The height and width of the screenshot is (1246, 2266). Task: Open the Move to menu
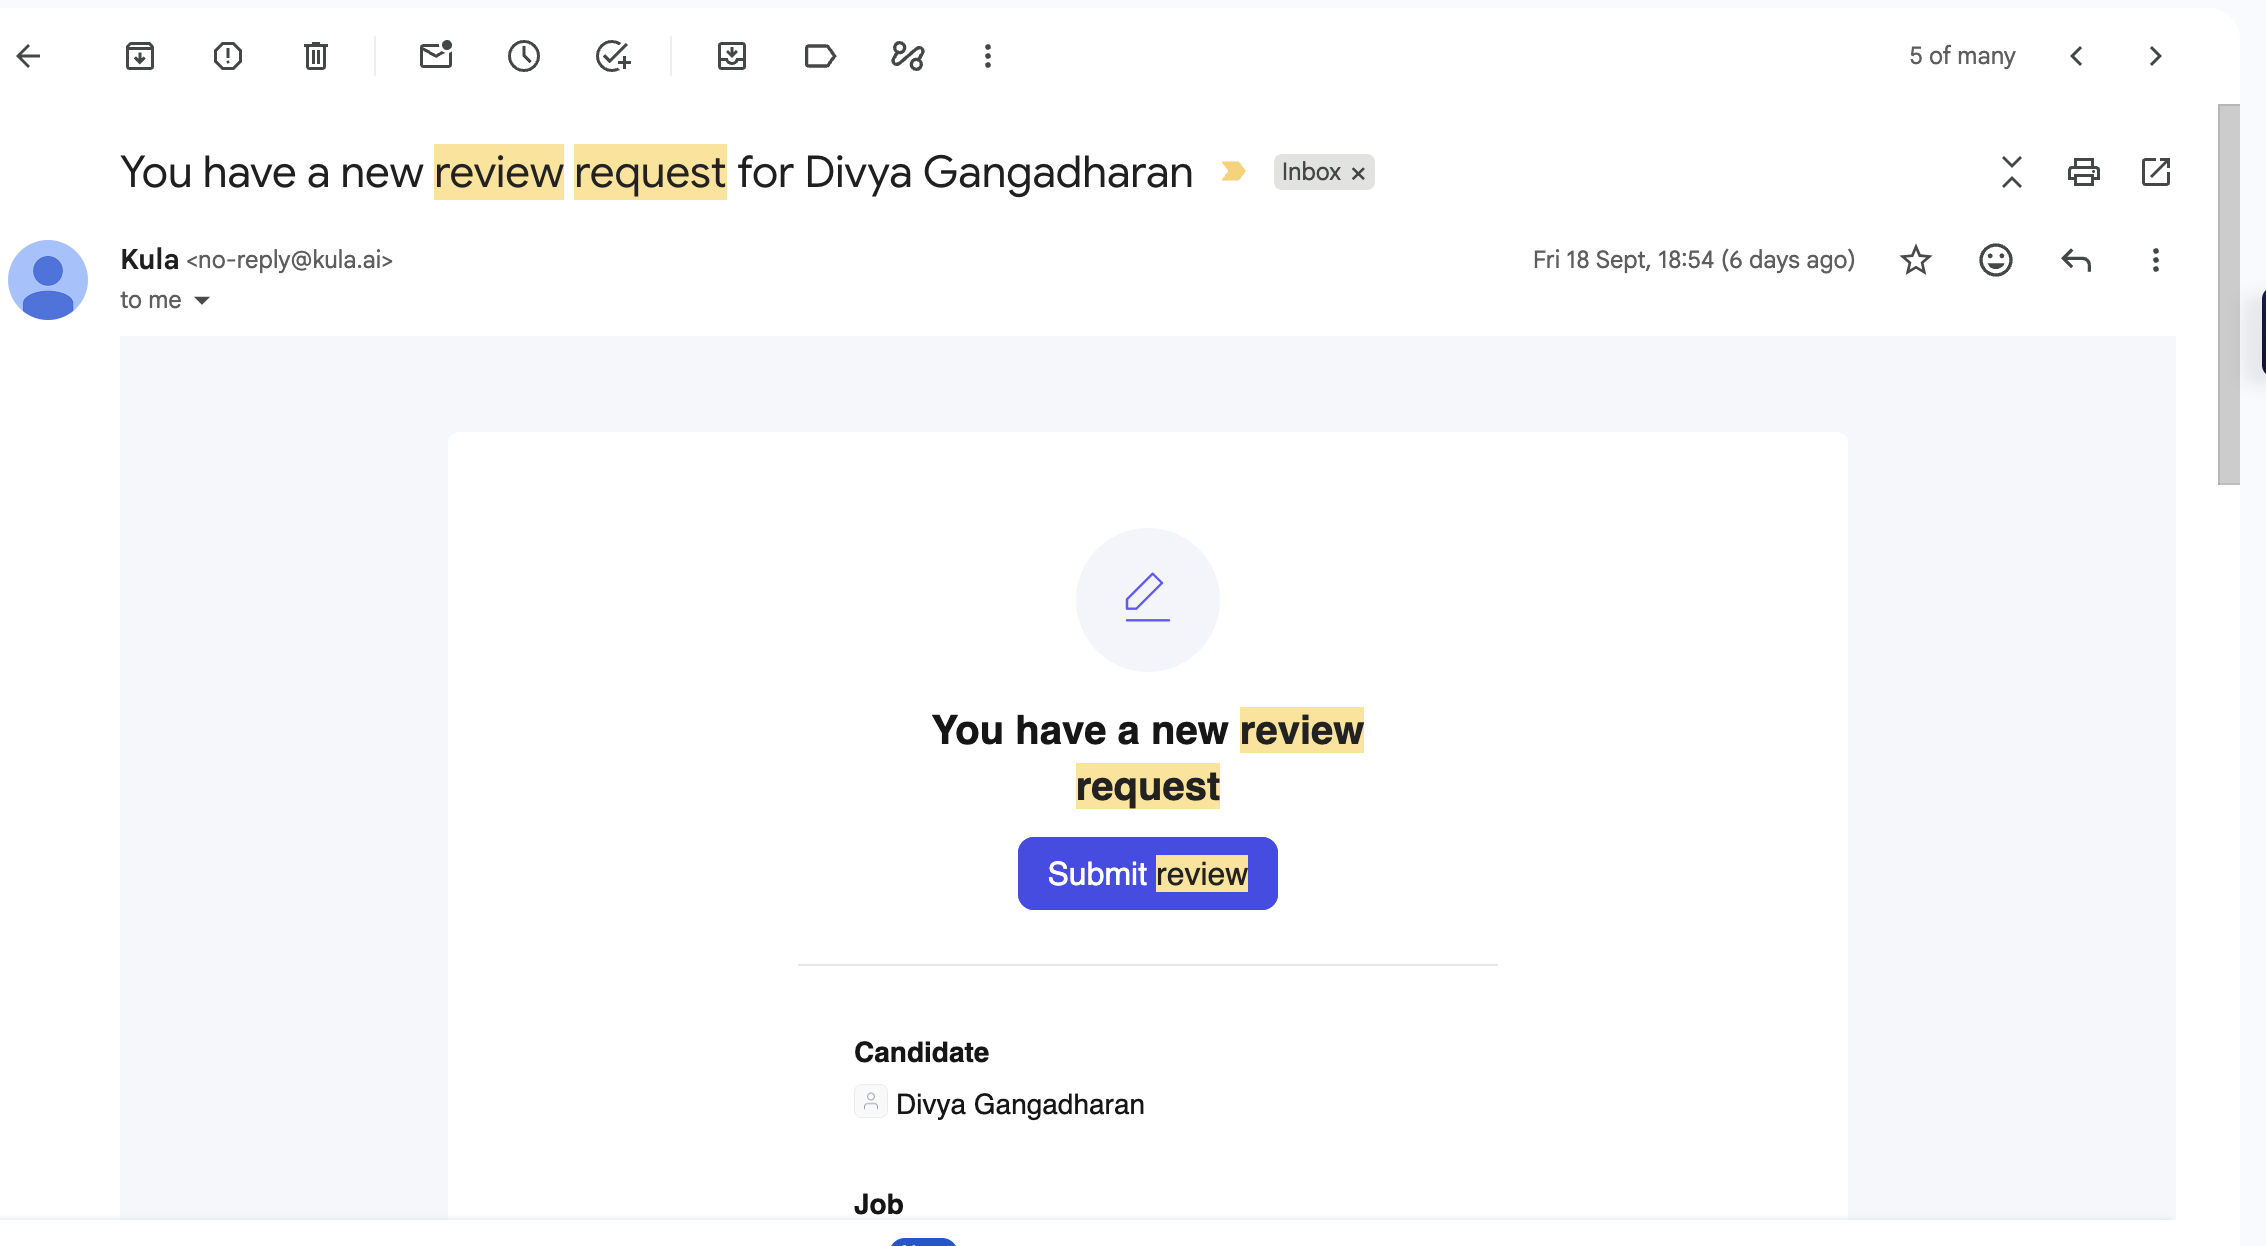pyautogui.click(x=732, y=56)
